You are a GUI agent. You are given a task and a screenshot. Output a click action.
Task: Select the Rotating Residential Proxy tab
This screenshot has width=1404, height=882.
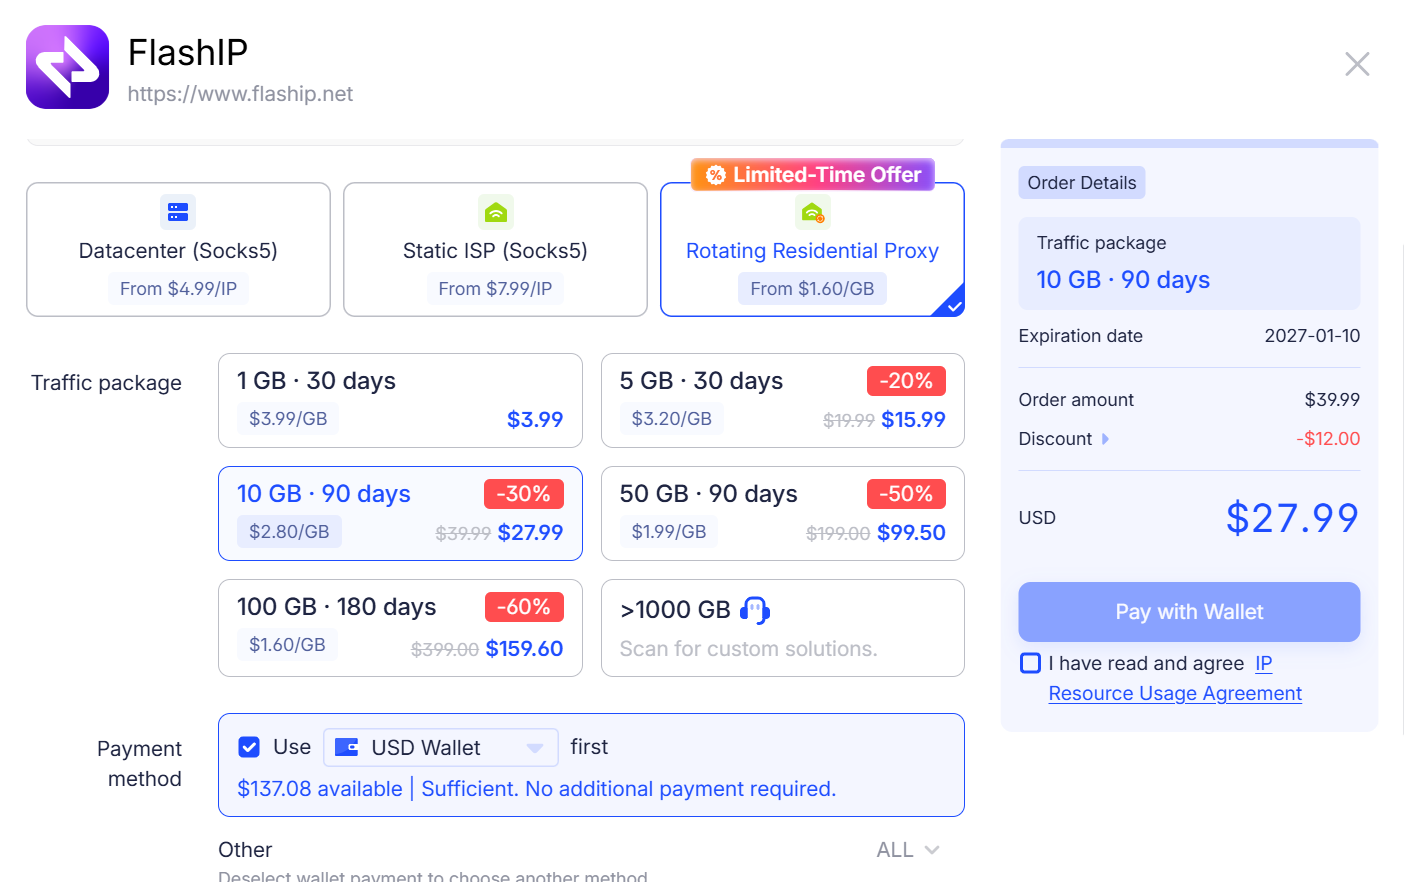click(x=812, y=249)
